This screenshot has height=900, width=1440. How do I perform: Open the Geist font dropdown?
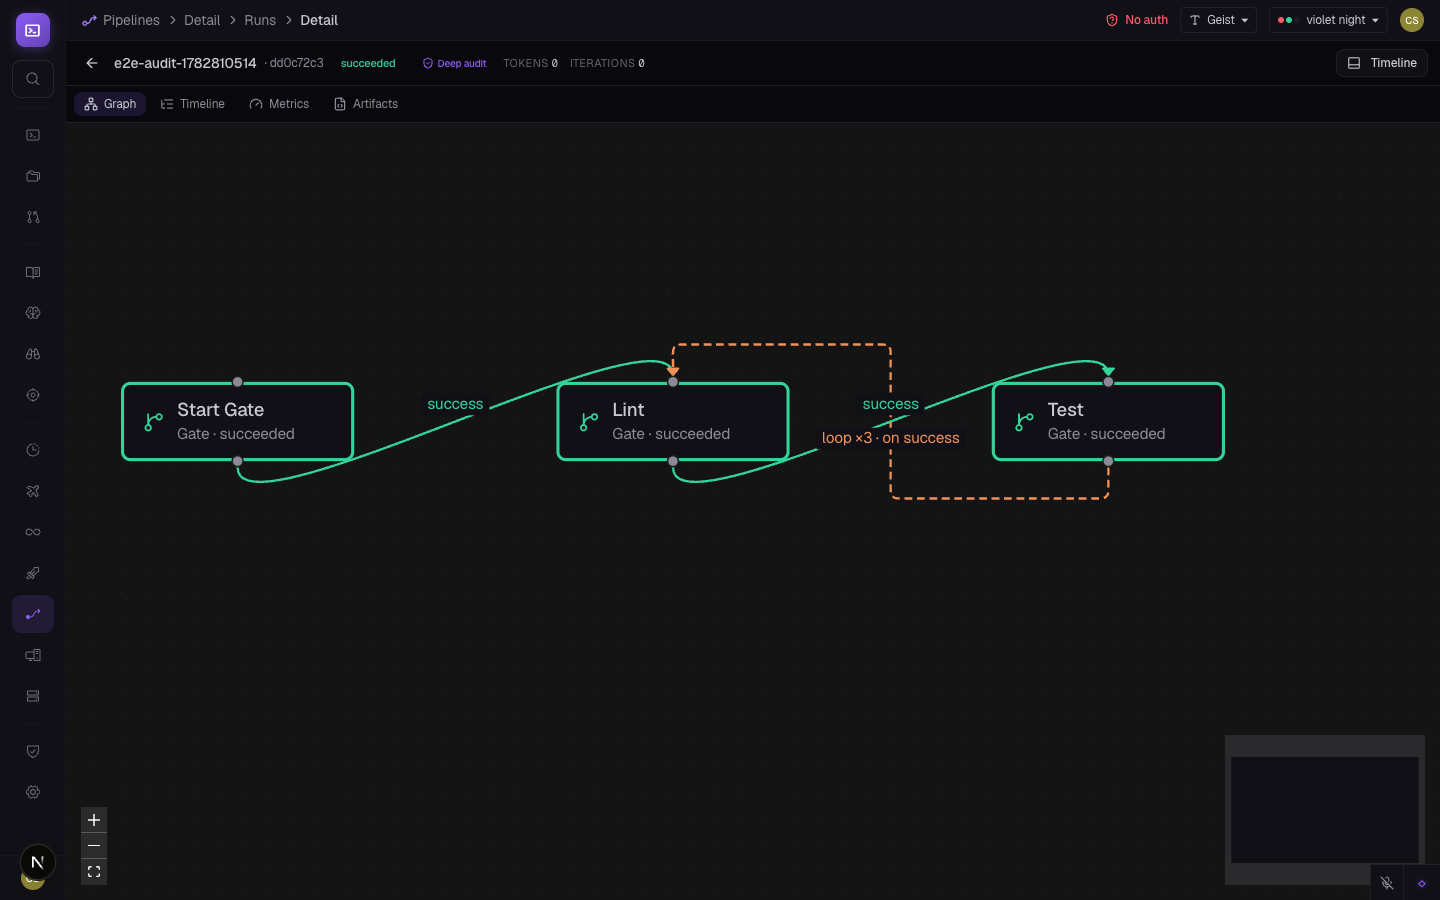point(1218,20)
